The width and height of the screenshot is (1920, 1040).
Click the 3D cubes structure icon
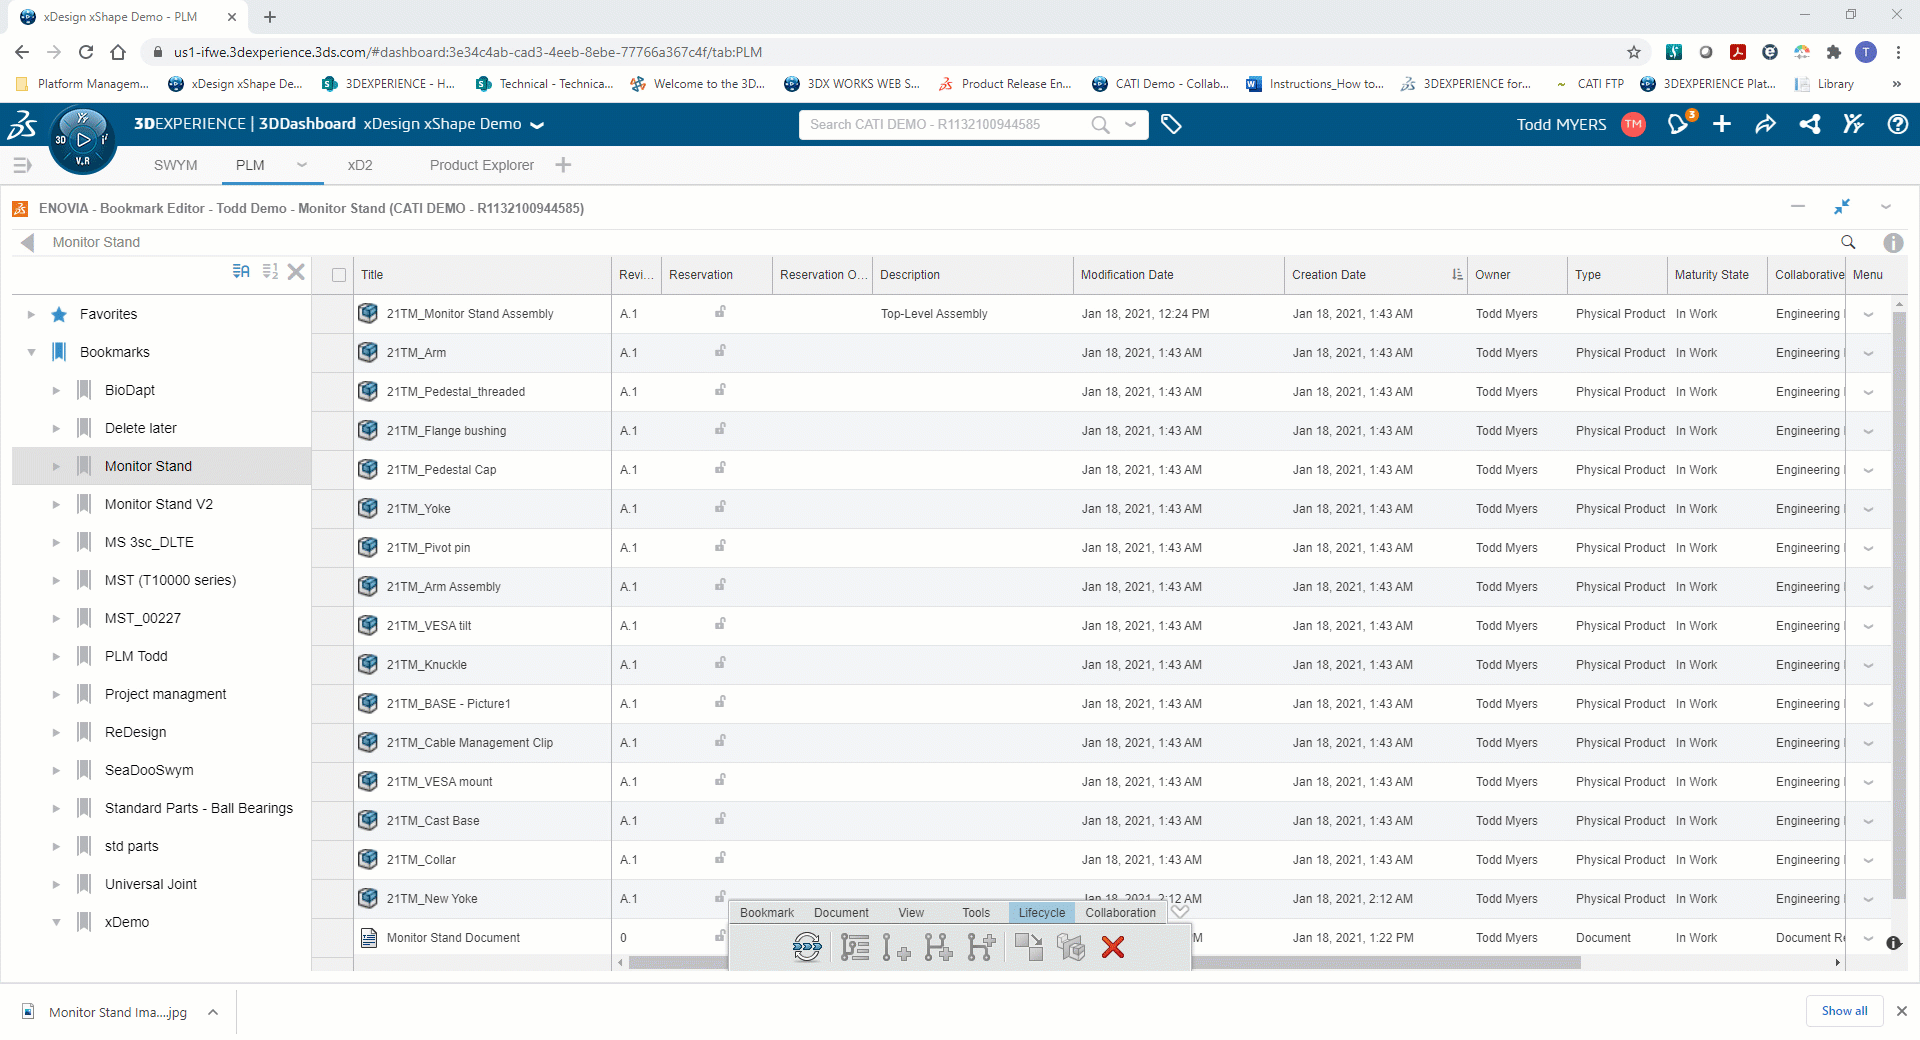click(x=1071, y=946)
